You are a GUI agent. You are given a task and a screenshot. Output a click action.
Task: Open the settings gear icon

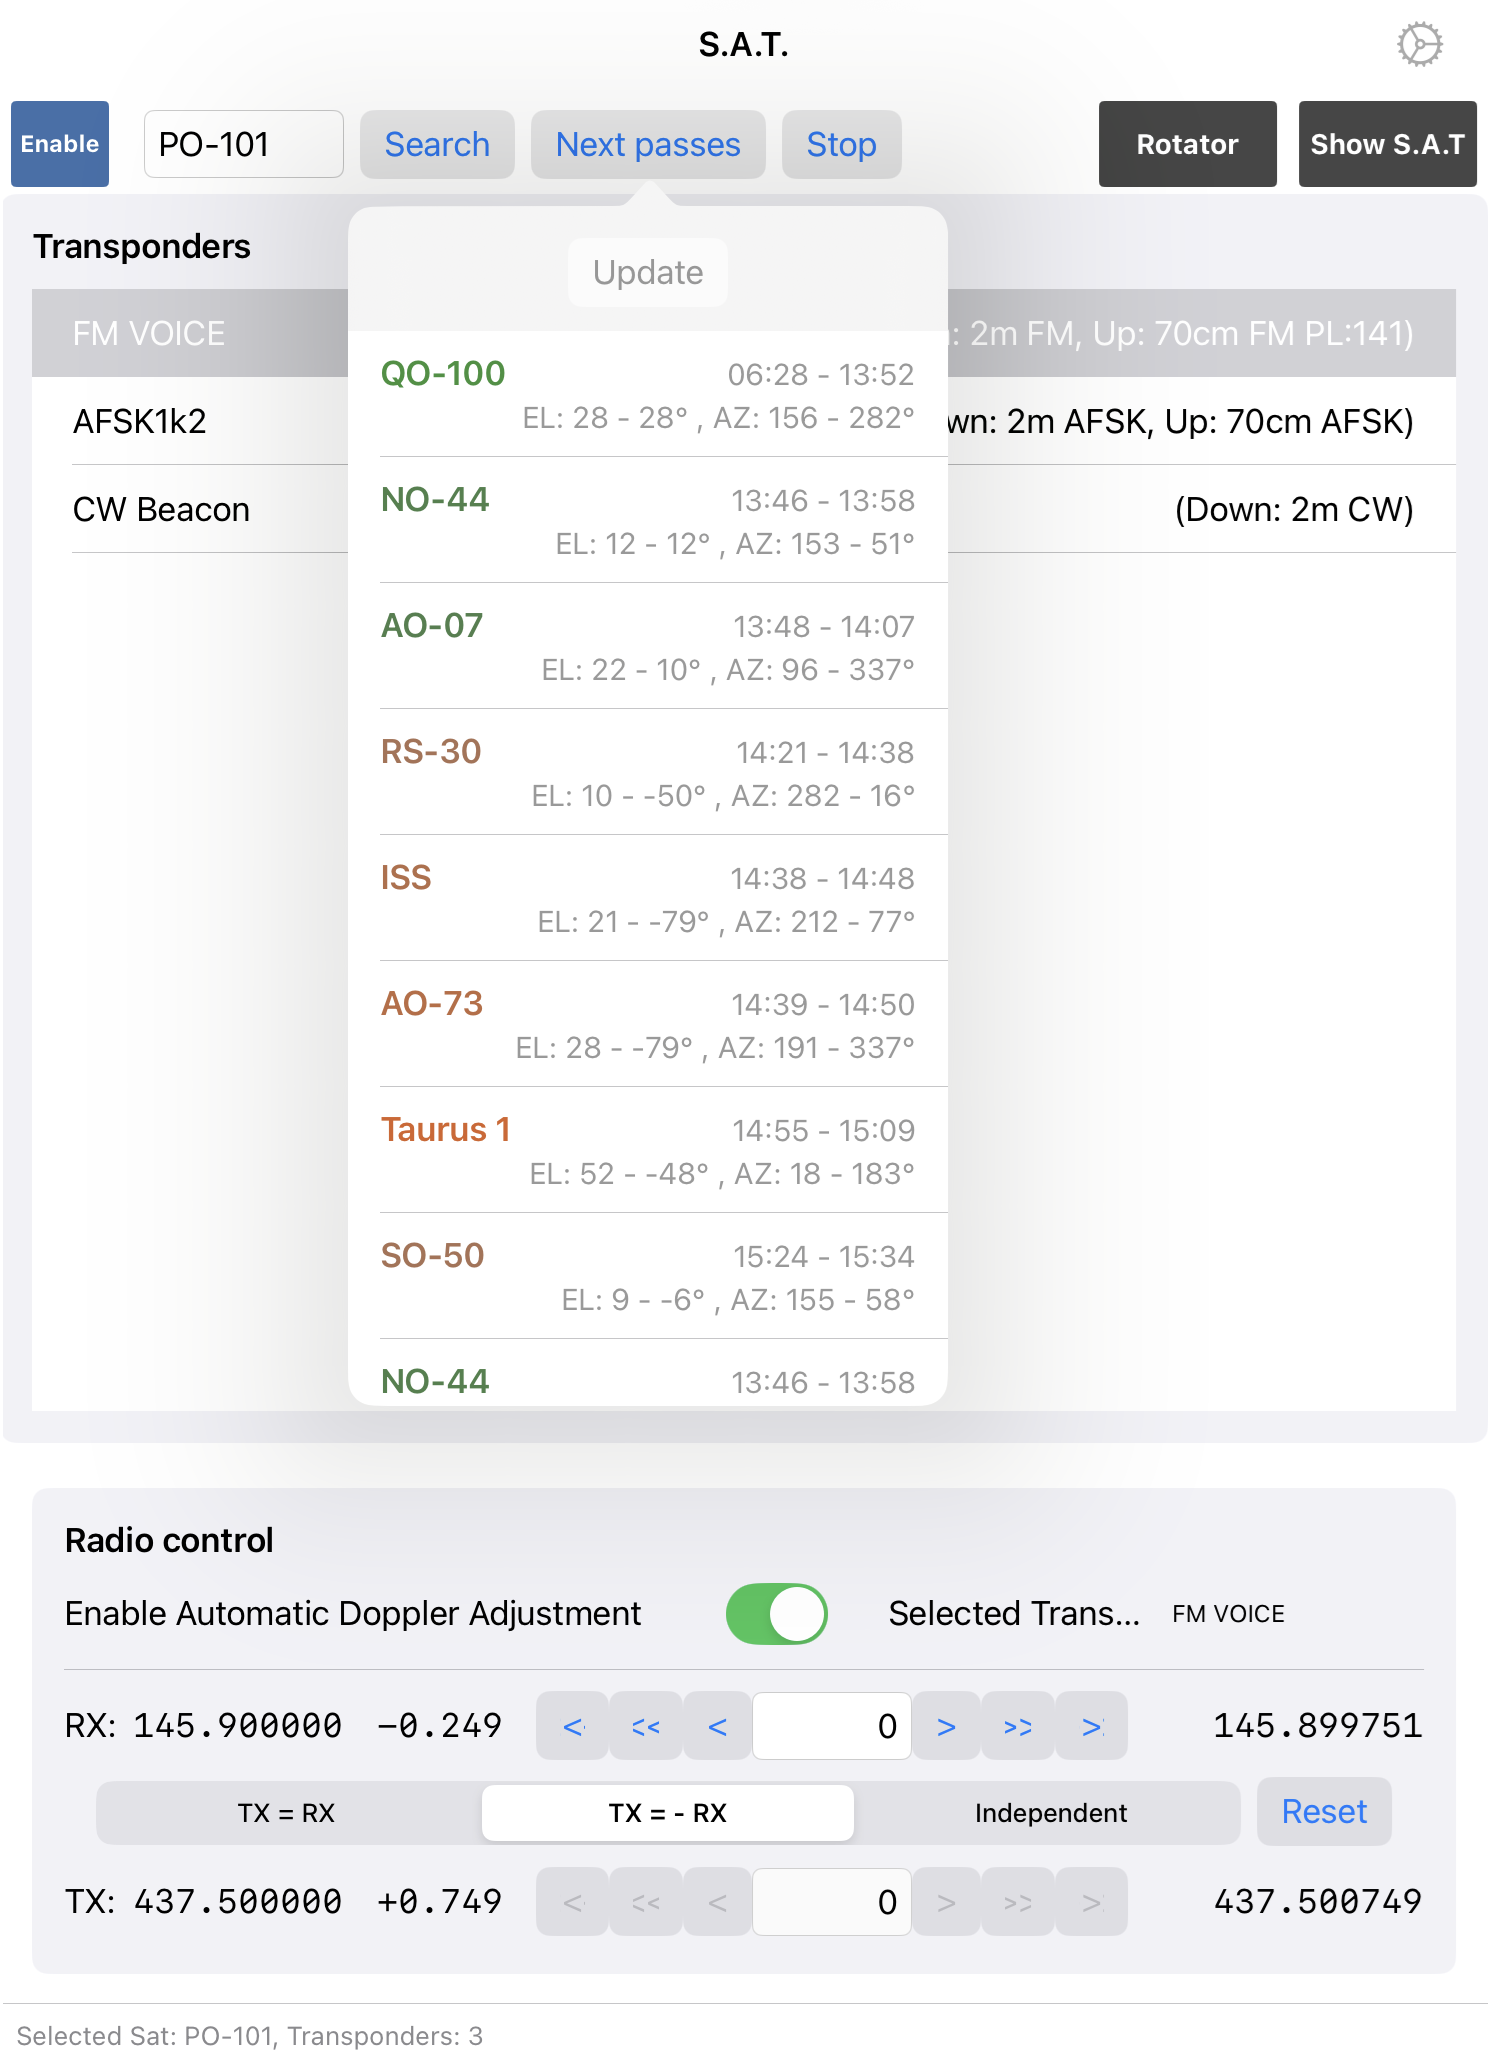(1419, 45)
